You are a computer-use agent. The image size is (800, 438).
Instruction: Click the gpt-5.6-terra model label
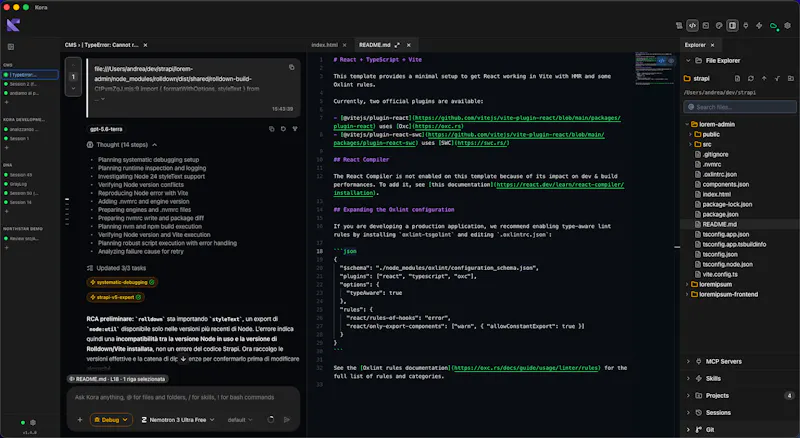coord(106,129)
